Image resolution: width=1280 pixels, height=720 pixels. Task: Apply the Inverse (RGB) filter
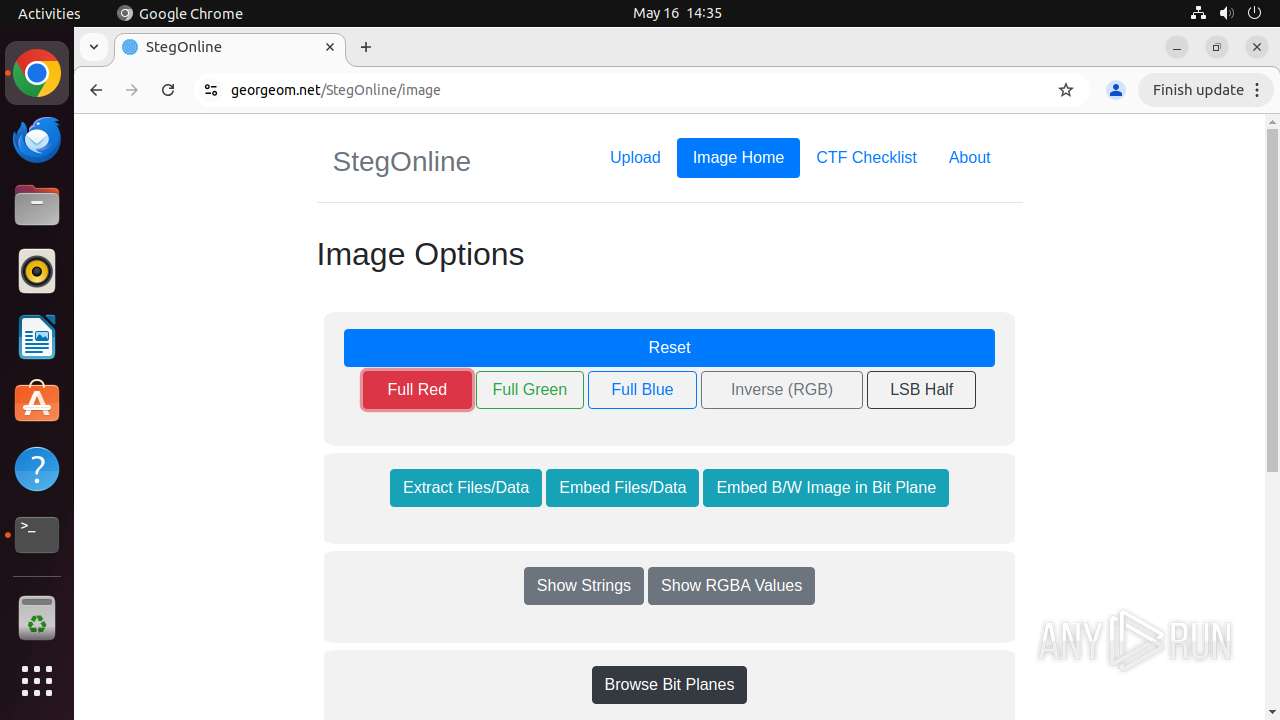pyautogui.click(x=782, y=390)
